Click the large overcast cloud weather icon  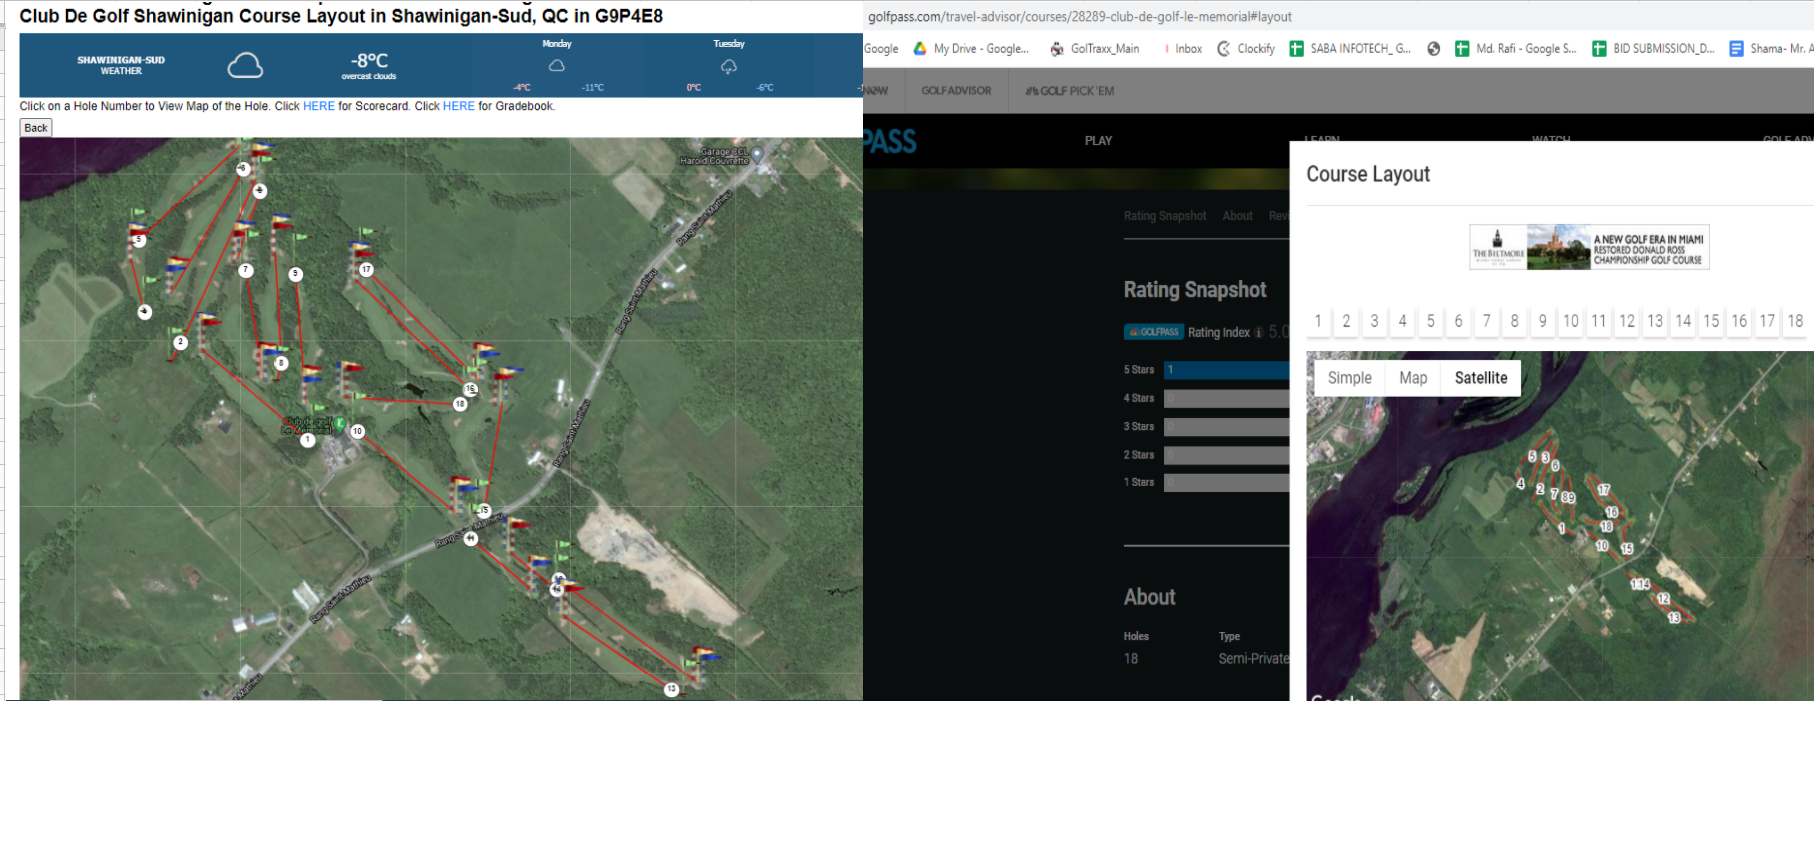(245, 66)
